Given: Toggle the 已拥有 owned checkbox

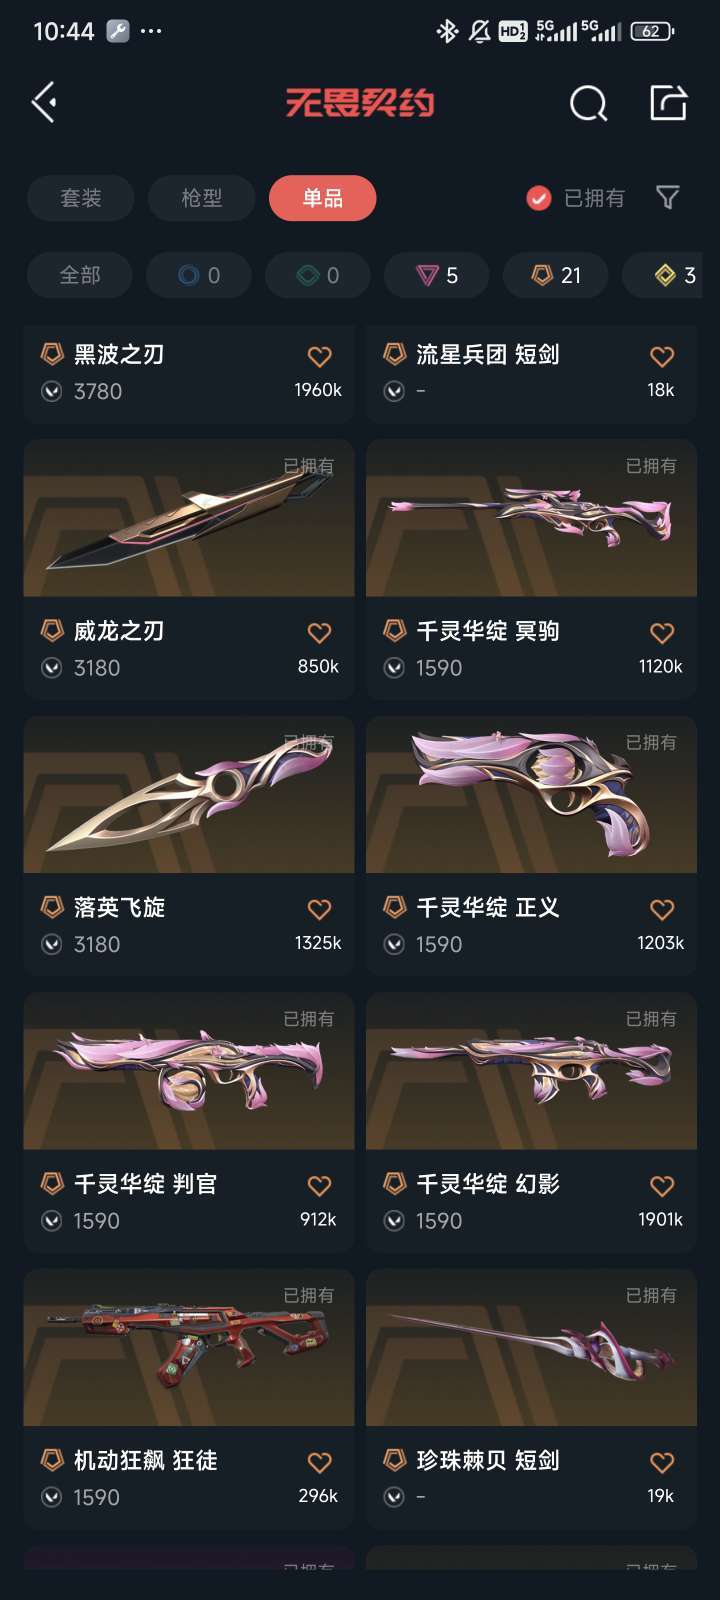Looking at the screenshot, I should point(539,198).
